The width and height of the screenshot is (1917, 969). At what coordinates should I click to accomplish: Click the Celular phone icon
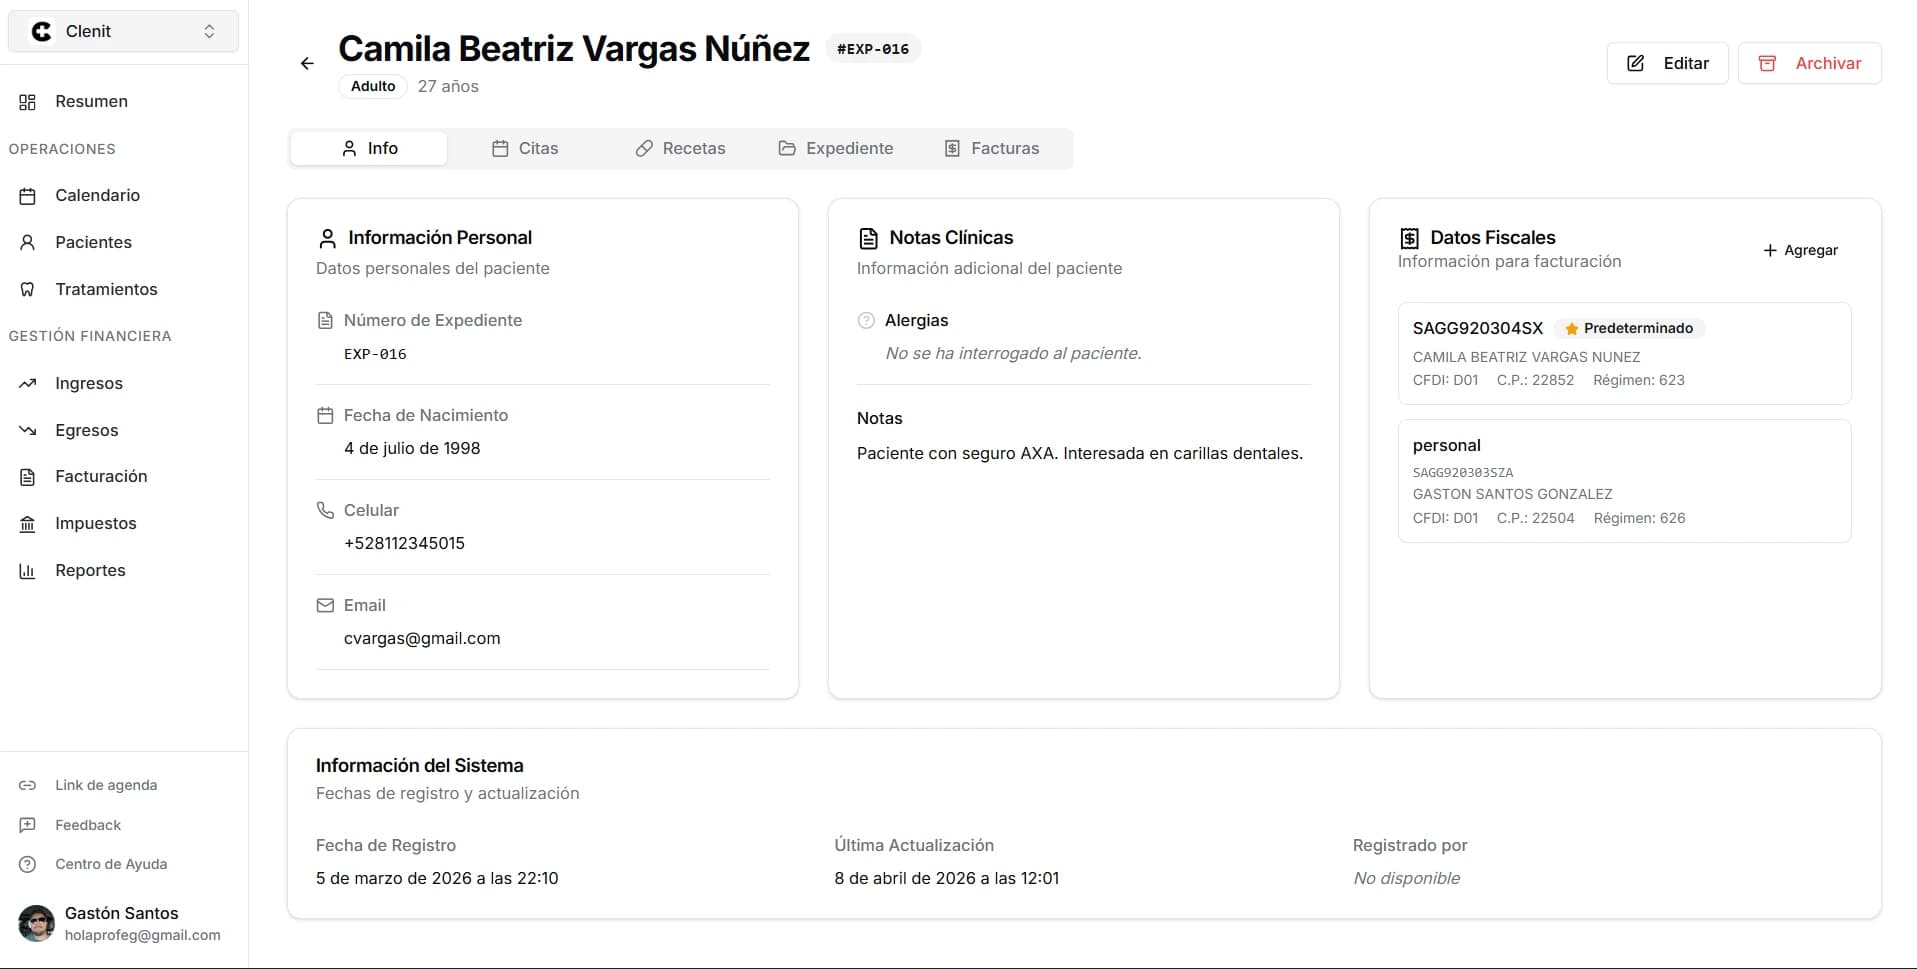click(x=325, y=510)
